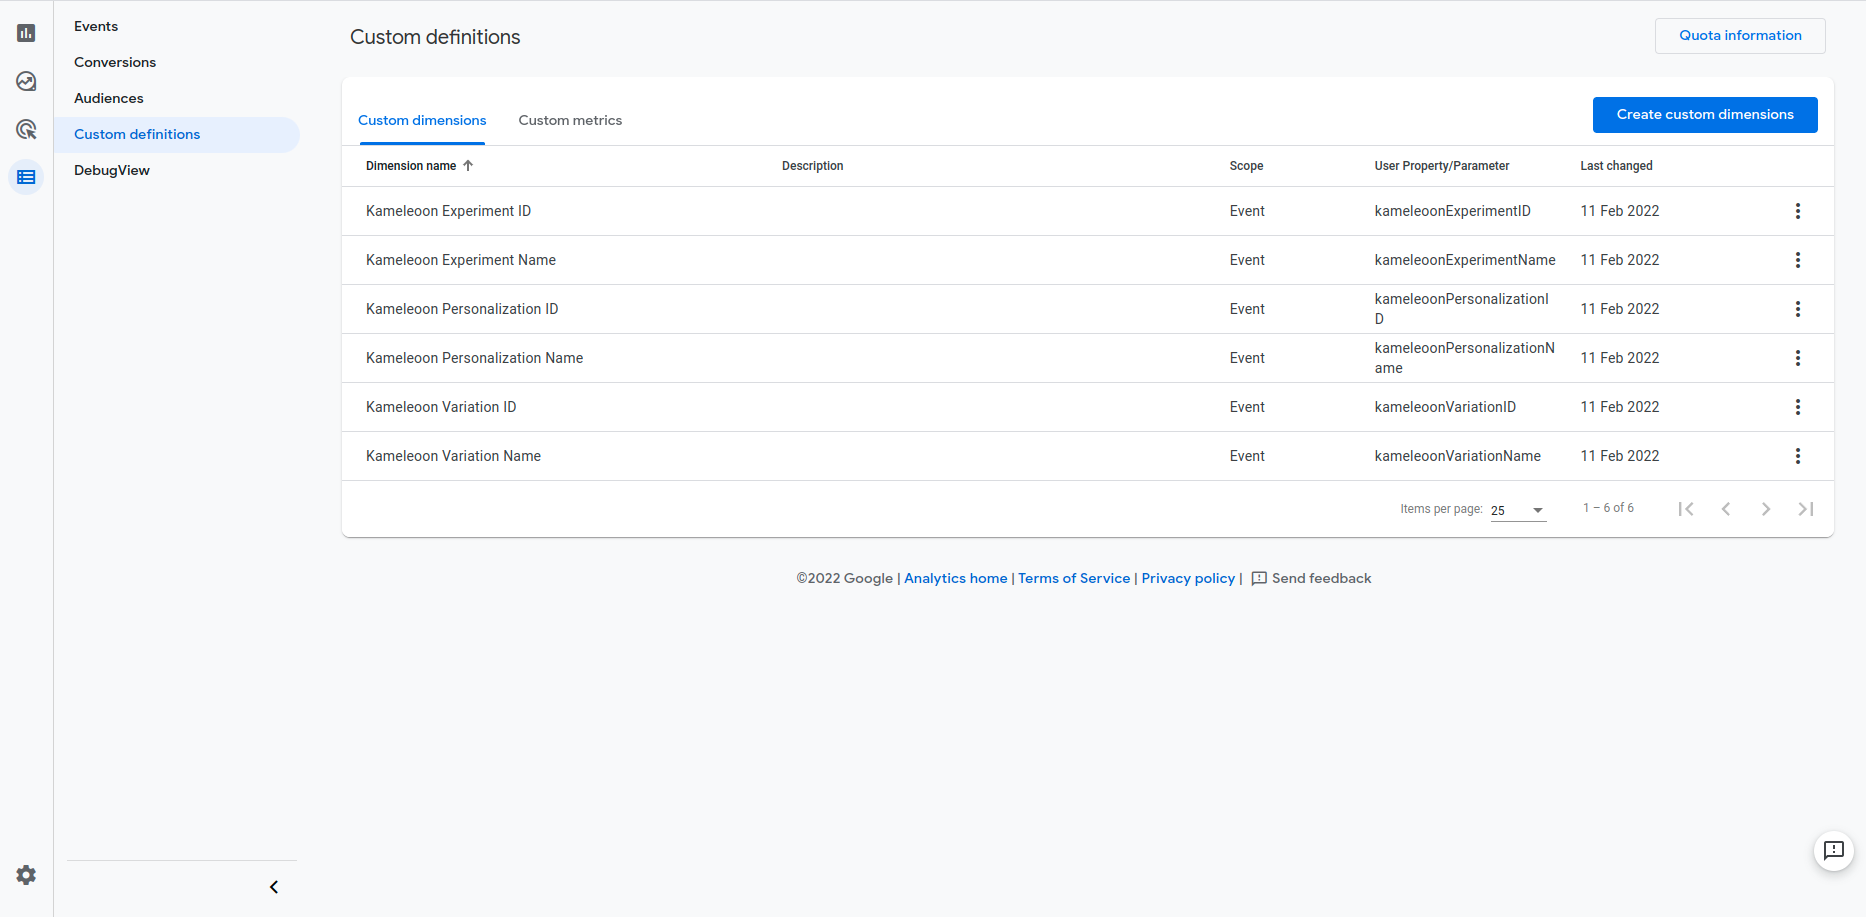Click the kameleoonExperimentID parameter cell
The image size is (1866, 917).
pyautogui.click(x=1452, y=211)
